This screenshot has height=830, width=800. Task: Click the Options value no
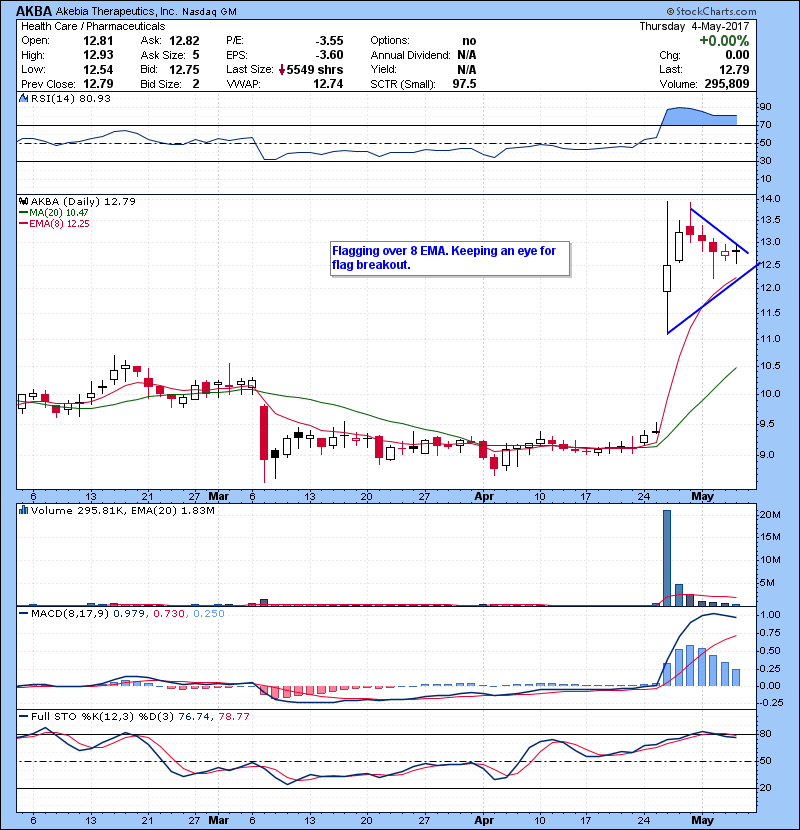[x=469, y=41]
